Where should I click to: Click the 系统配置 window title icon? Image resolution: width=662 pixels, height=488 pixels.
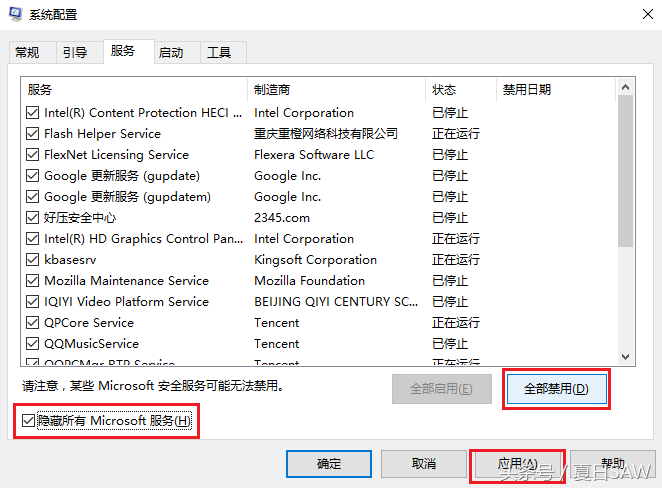pos(15,14)
